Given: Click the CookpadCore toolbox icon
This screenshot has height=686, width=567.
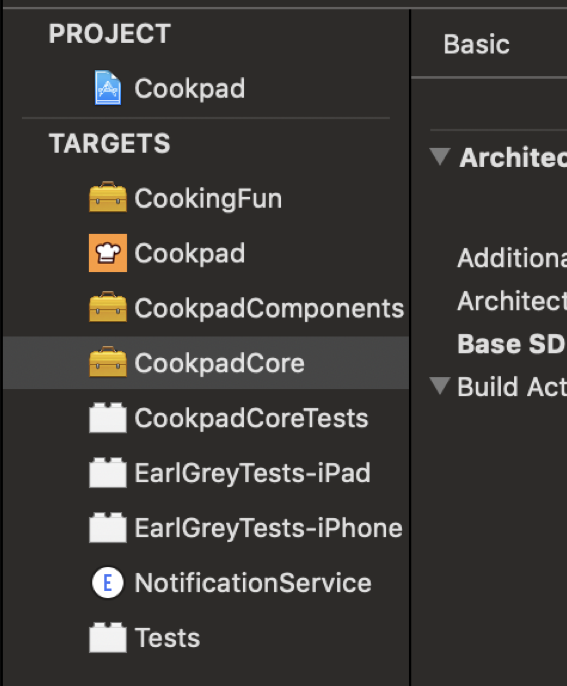Looking at the screenshot, I should 108,362.
